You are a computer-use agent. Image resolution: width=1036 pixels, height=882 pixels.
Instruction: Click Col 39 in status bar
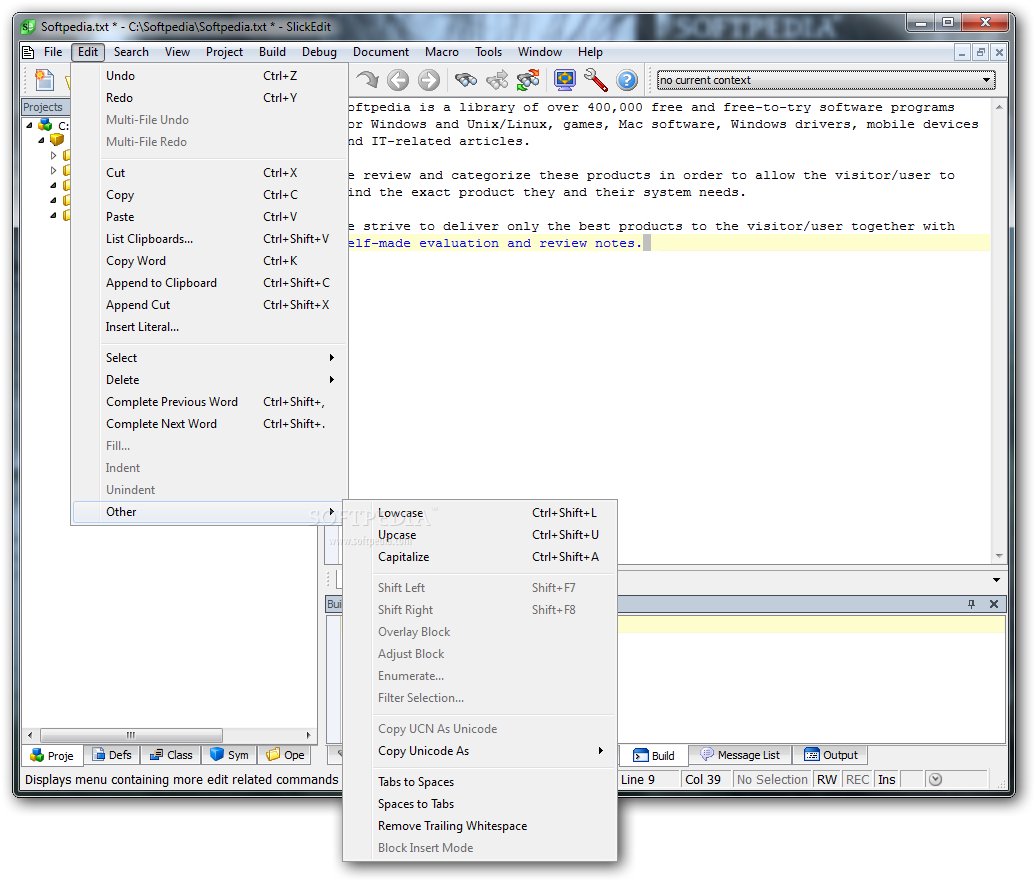pos(703,780)
